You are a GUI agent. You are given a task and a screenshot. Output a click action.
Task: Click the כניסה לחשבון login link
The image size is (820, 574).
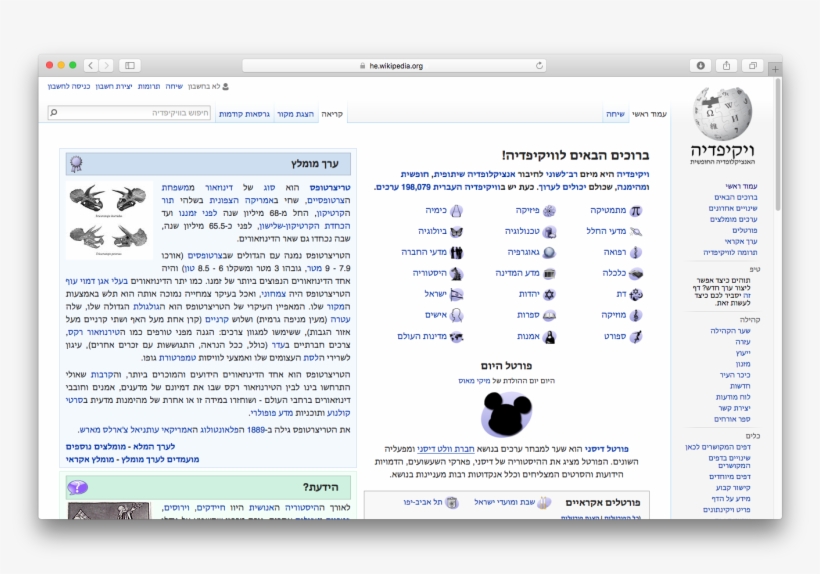click(x=69, y=86)
